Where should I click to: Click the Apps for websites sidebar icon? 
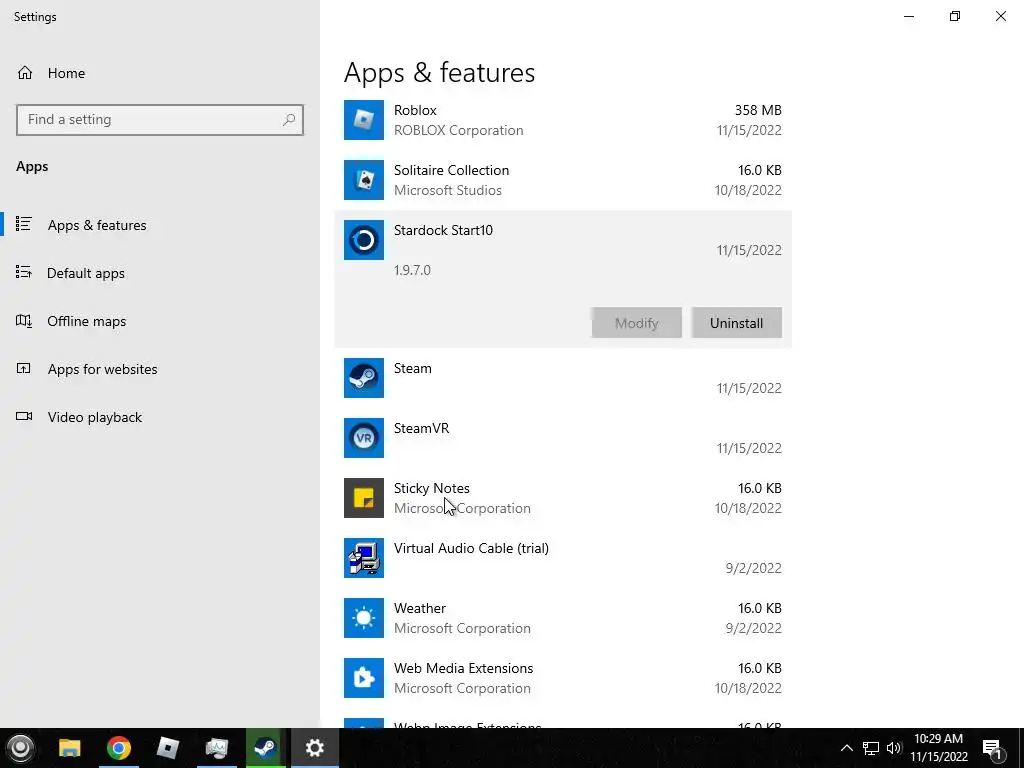point(24,369)
